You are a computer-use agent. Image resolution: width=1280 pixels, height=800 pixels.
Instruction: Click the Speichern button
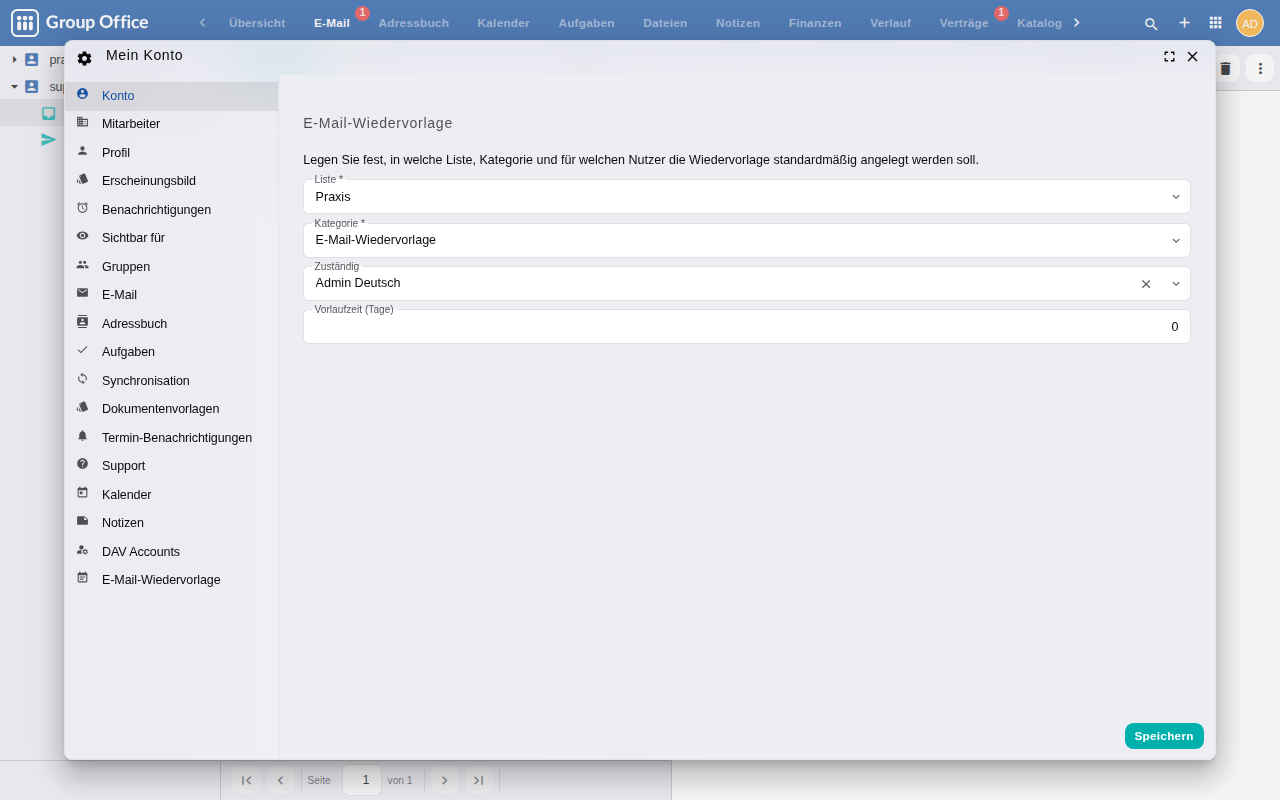(x=1164, y=736)
